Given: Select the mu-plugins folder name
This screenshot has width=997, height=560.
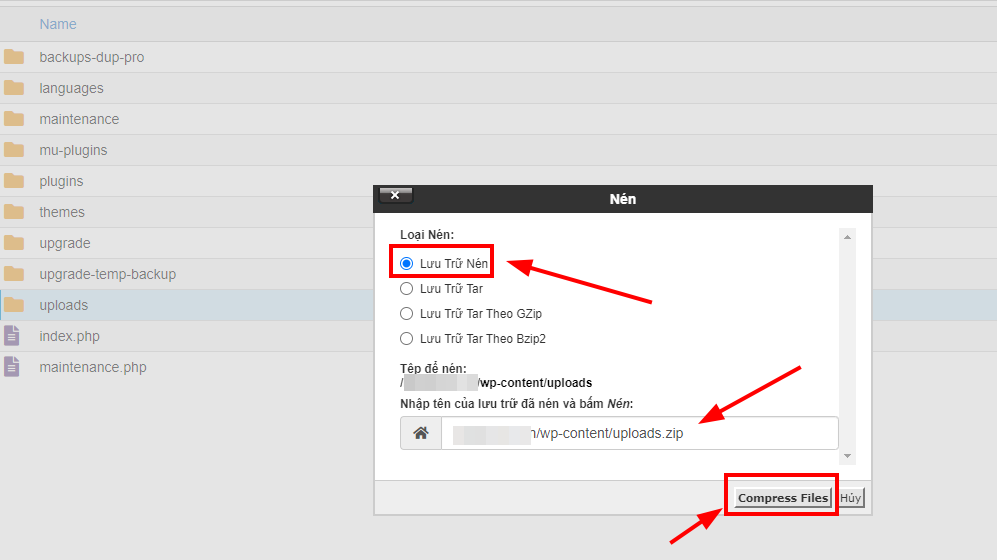Looking at the screenshot, I should (73, 150).
